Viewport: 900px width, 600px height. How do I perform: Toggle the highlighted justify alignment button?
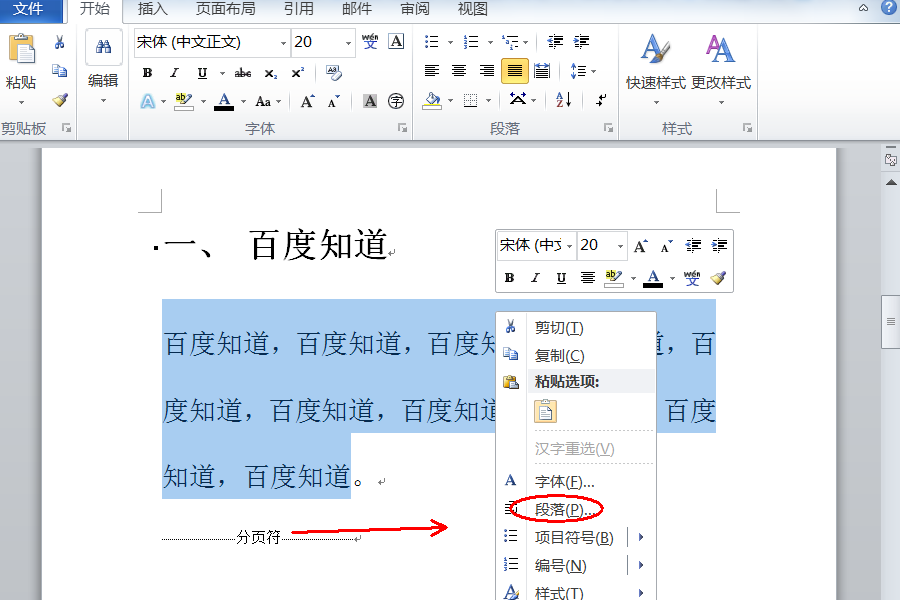point(515,71)
